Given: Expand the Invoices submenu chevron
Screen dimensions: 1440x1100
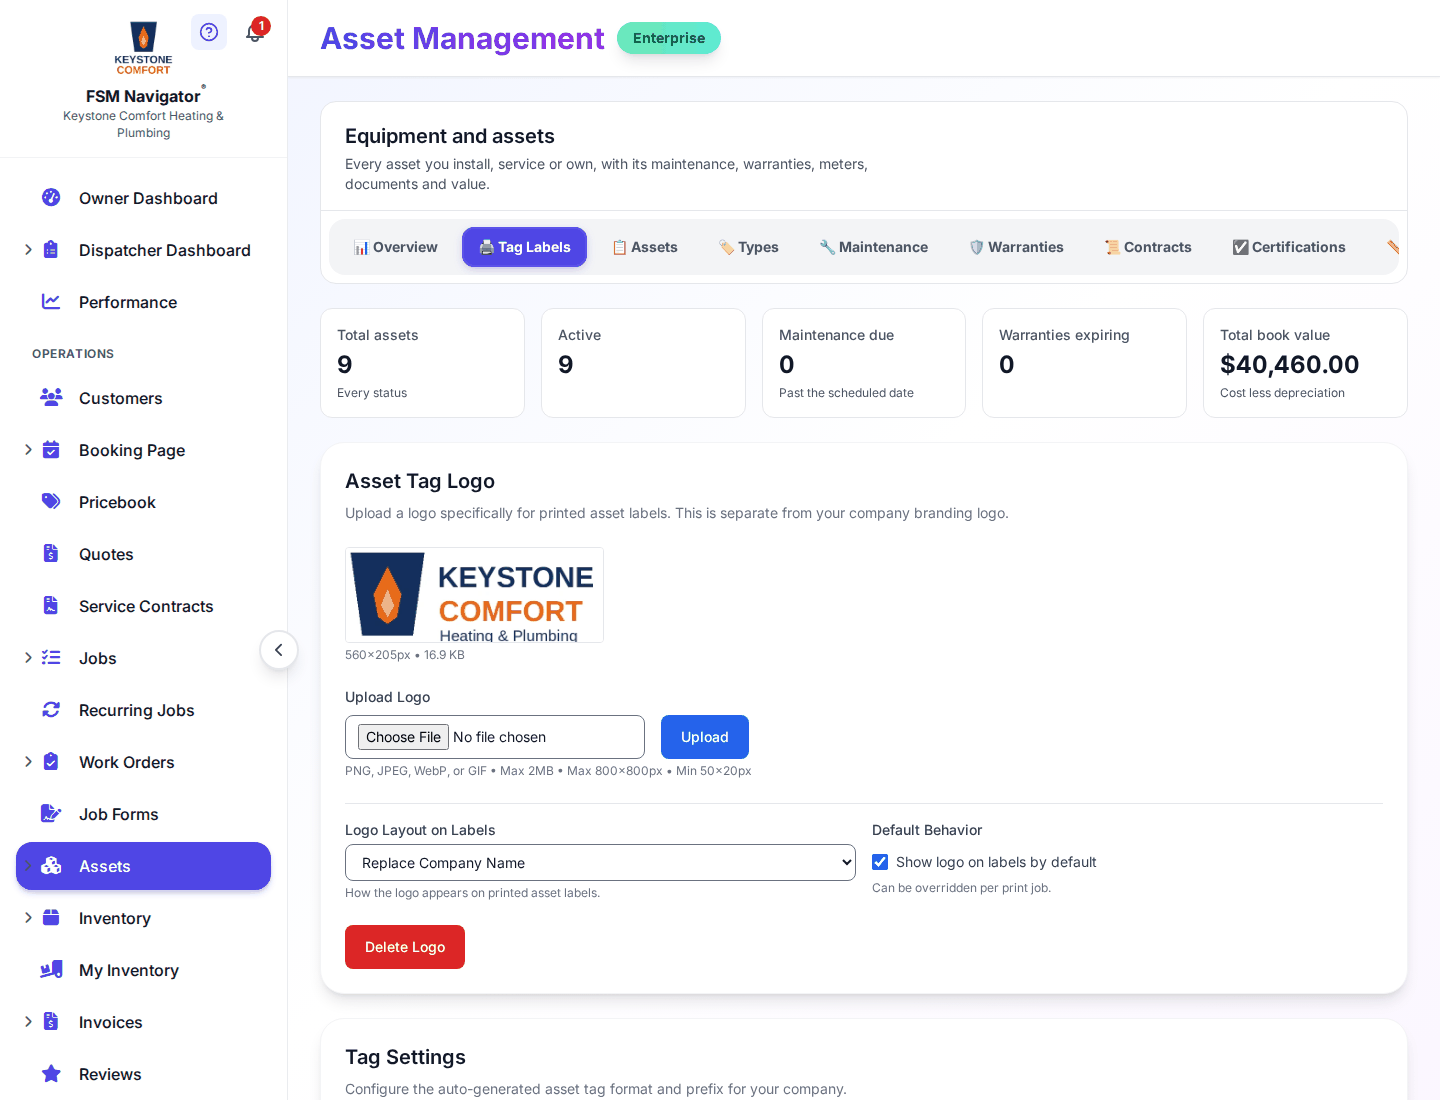Looking at the screenshot, I should point(28,1022).
